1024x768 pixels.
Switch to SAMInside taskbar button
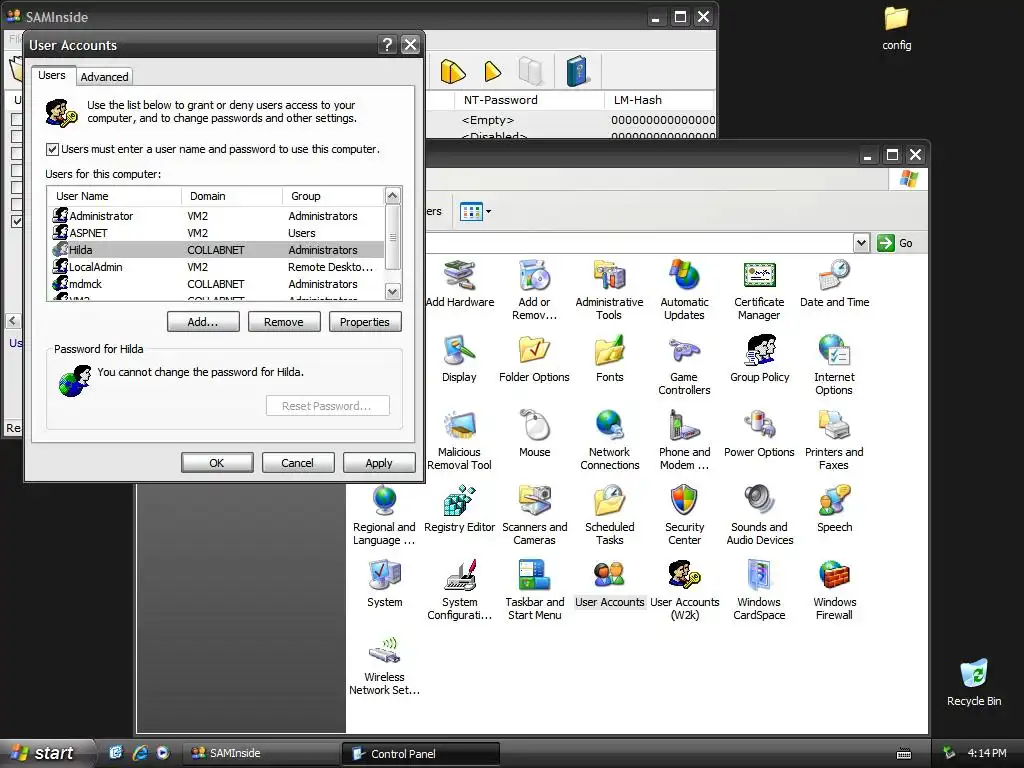click(259, 753)
